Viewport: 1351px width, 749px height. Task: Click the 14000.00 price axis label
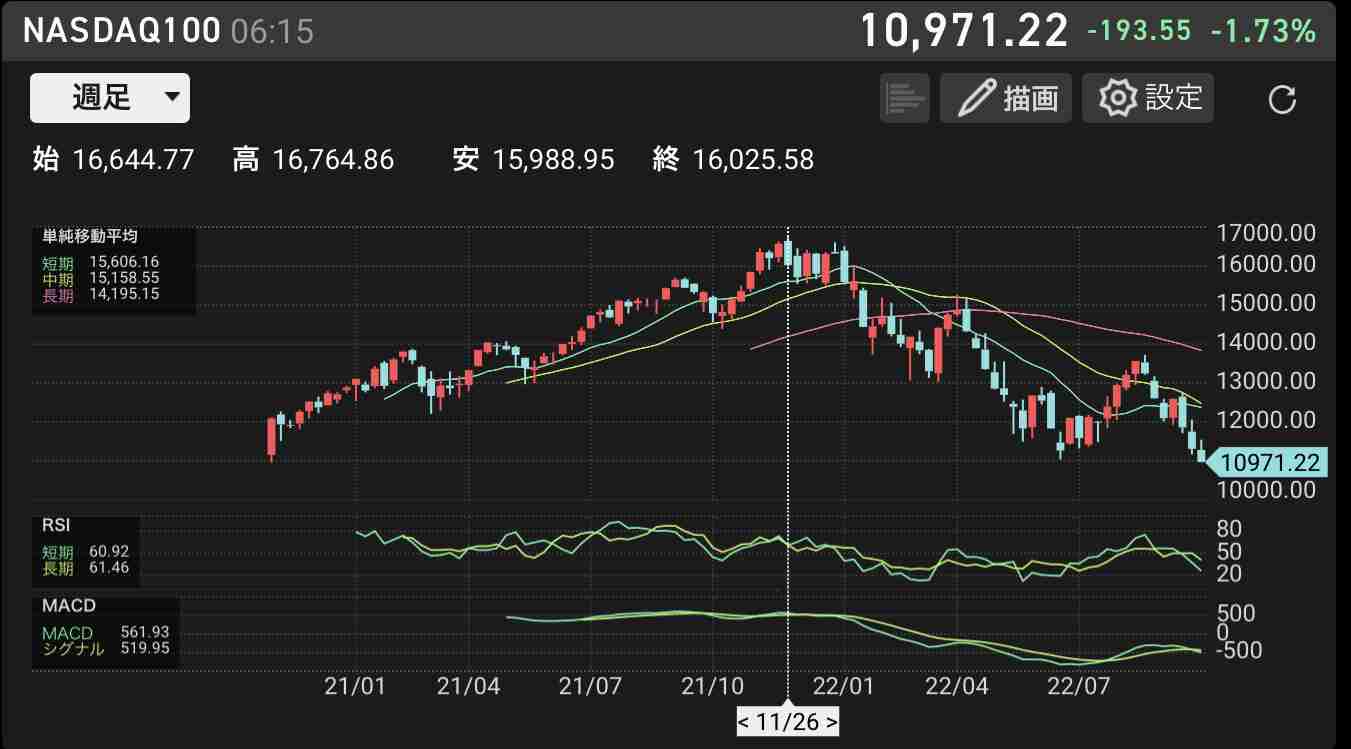point(1266,342)
